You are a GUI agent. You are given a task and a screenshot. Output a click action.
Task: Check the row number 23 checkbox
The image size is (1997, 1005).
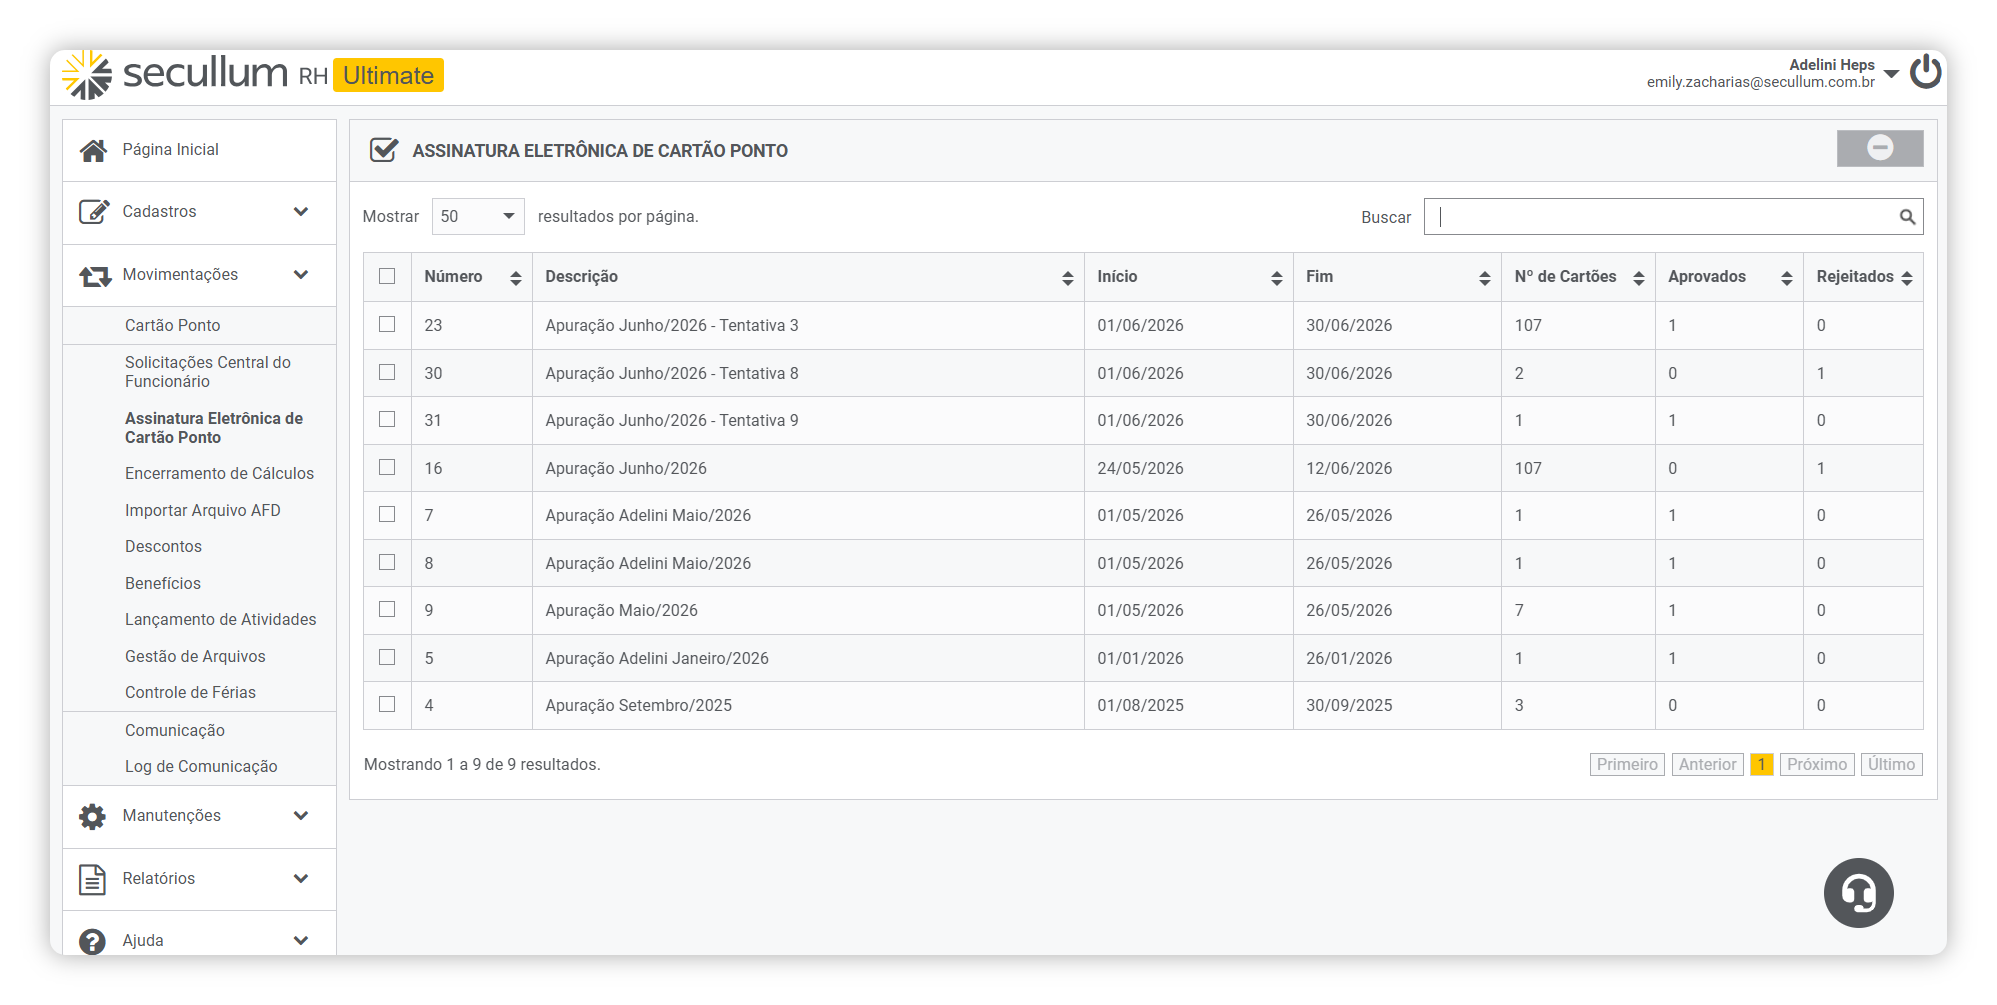[x=387, y=324]
